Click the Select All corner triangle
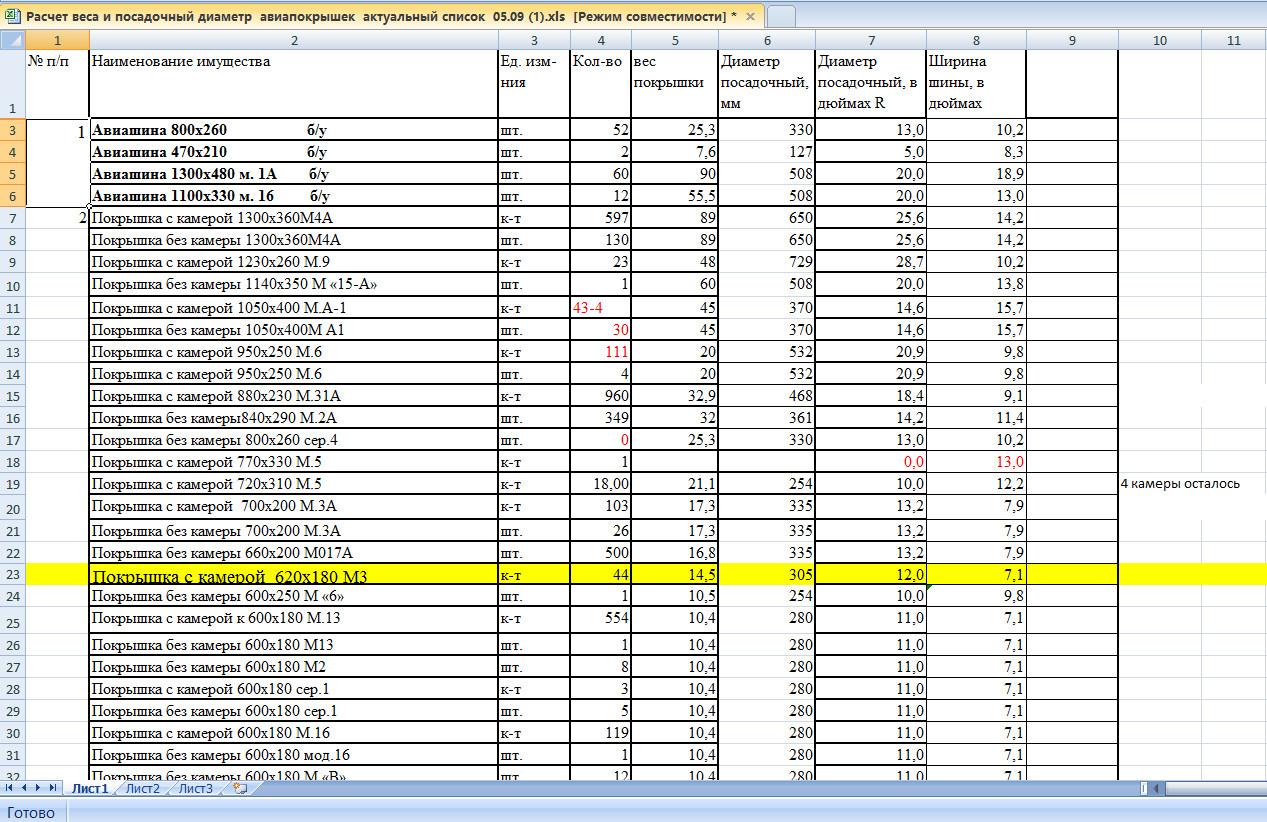The image size is (1267, 822). (12, 40)
